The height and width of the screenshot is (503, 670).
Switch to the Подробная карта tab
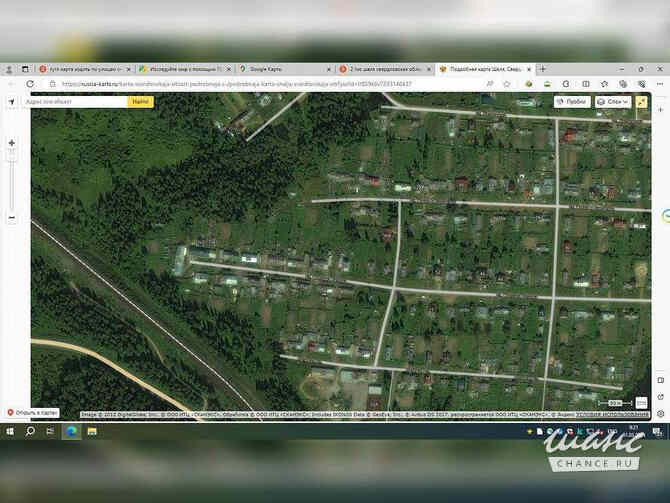click(x=485, y=69)
